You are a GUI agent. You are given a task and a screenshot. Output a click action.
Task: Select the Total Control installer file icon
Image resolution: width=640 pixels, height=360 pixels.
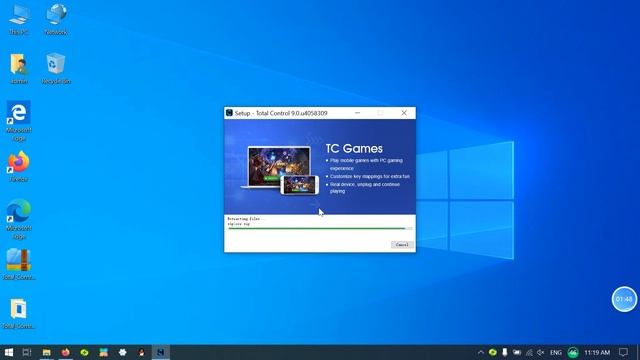(19, 313)
